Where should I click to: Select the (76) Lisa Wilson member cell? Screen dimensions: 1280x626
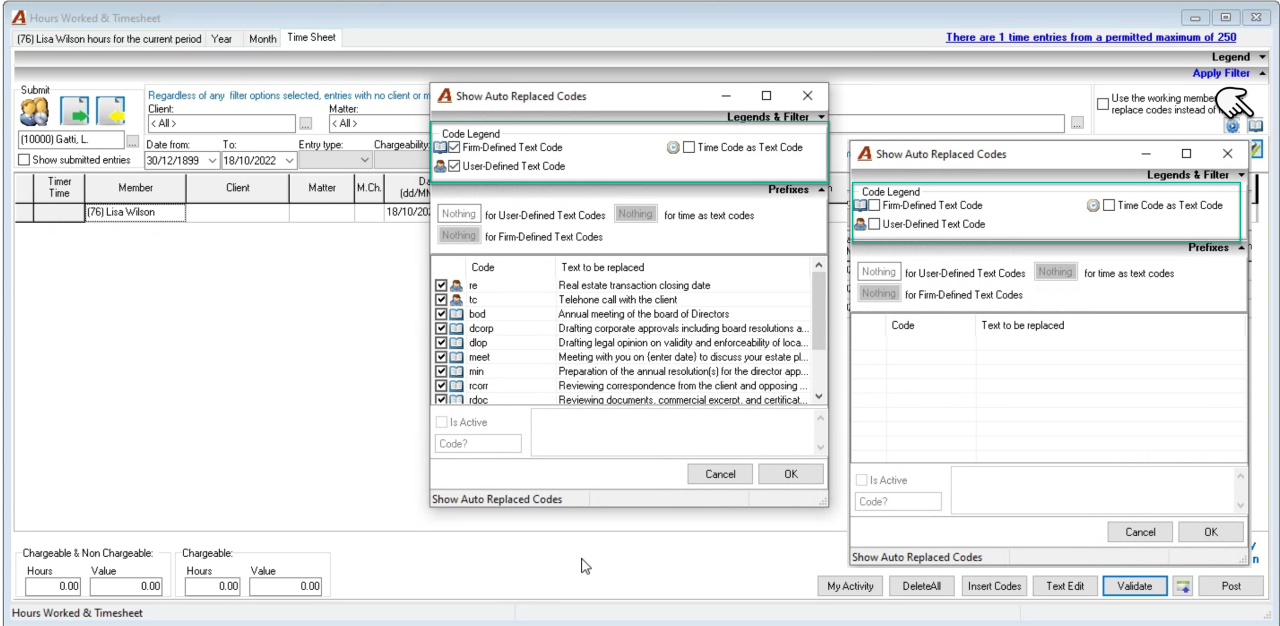[136, 212]
